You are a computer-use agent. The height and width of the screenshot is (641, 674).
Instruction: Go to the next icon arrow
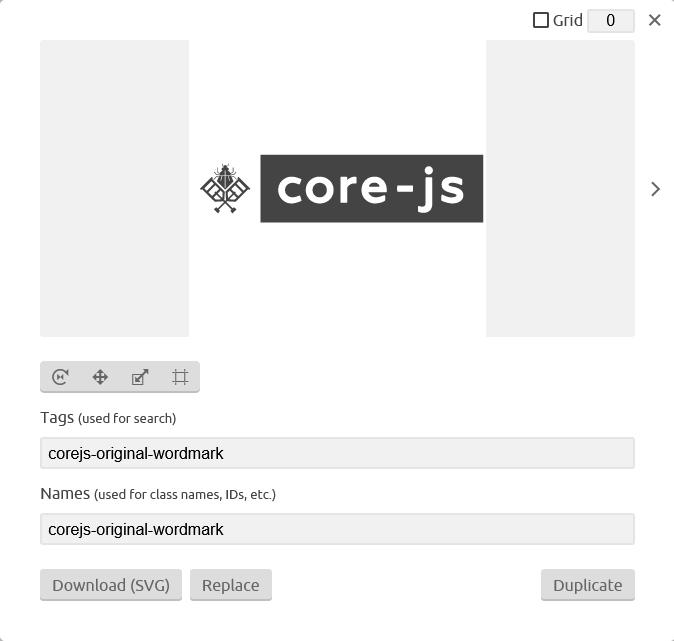(x=655, y=189)
